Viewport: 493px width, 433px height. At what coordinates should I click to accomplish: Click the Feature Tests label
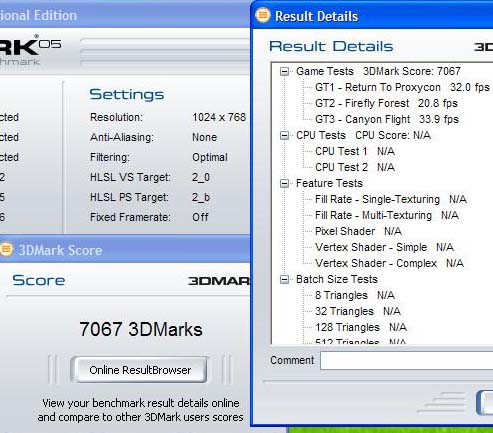coord(329,183)
